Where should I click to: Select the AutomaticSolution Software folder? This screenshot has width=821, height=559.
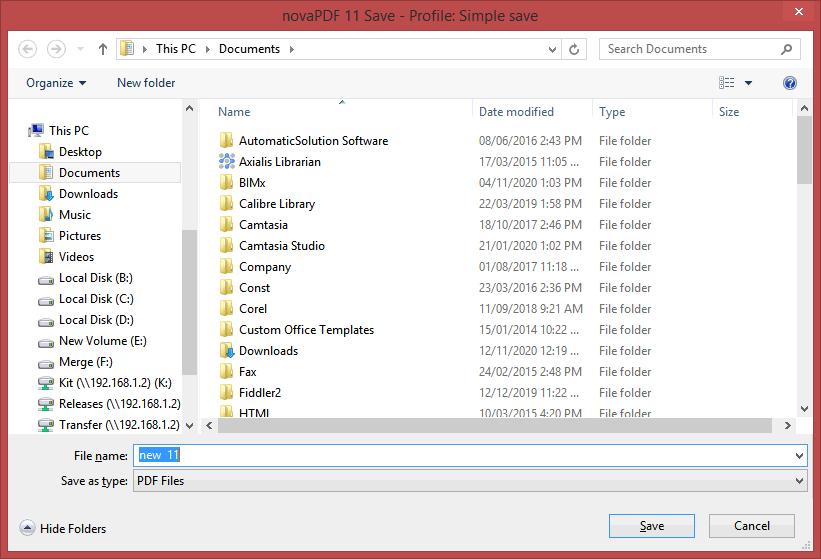pos(313,141)
